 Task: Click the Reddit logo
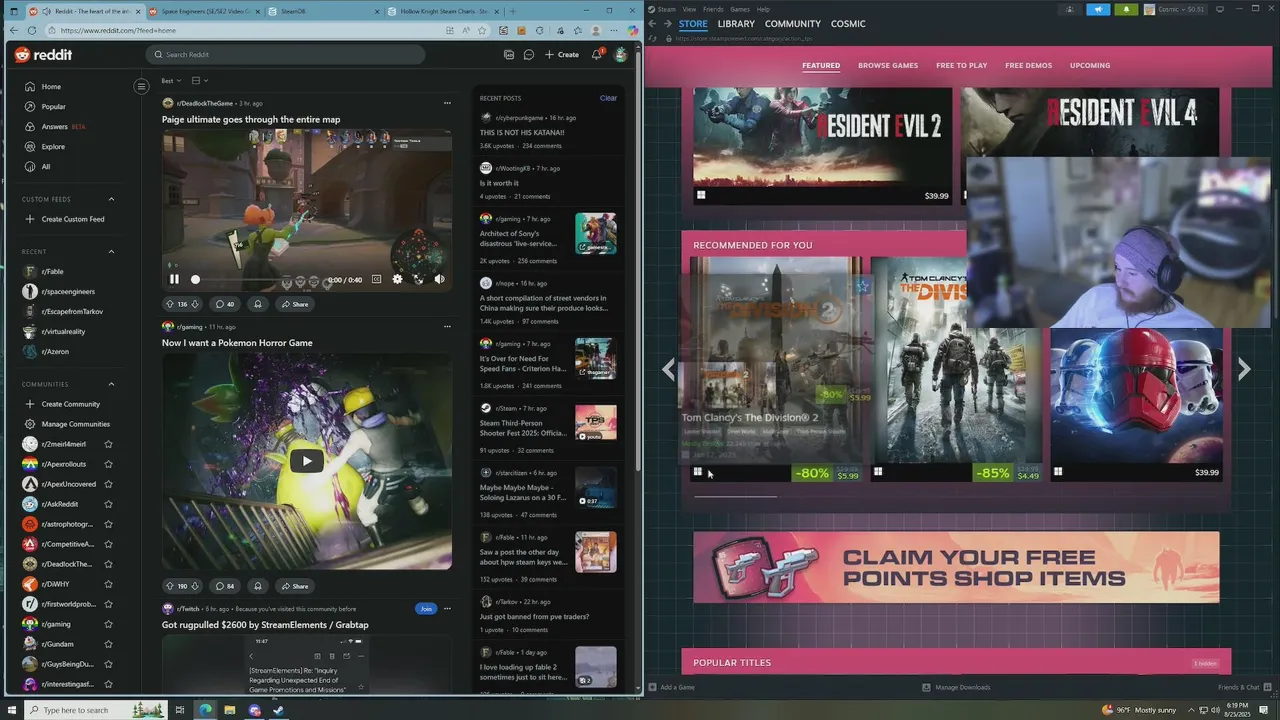(43, 55)
